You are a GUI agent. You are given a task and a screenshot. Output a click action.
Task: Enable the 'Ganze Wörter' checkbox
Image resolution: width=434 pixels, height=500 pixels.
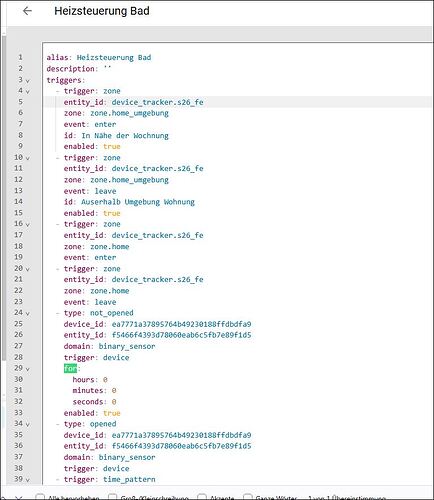(248, 497)
